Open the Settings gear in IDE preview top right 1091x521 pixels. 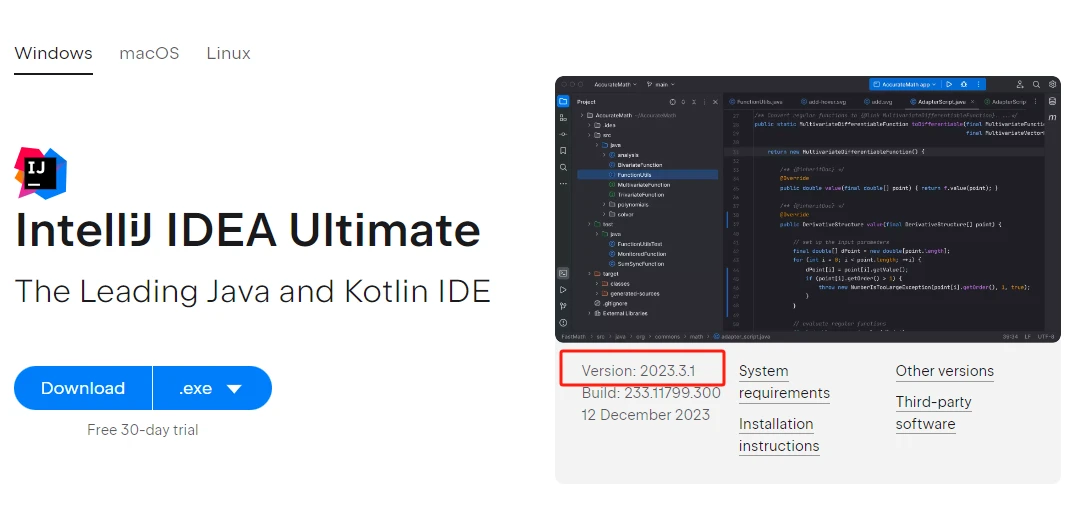(x=1052, y=84)
